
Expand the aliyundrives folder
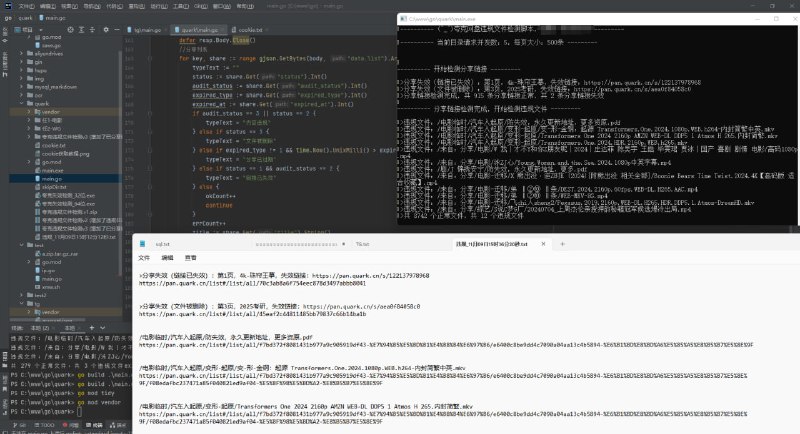click(23, 55)
